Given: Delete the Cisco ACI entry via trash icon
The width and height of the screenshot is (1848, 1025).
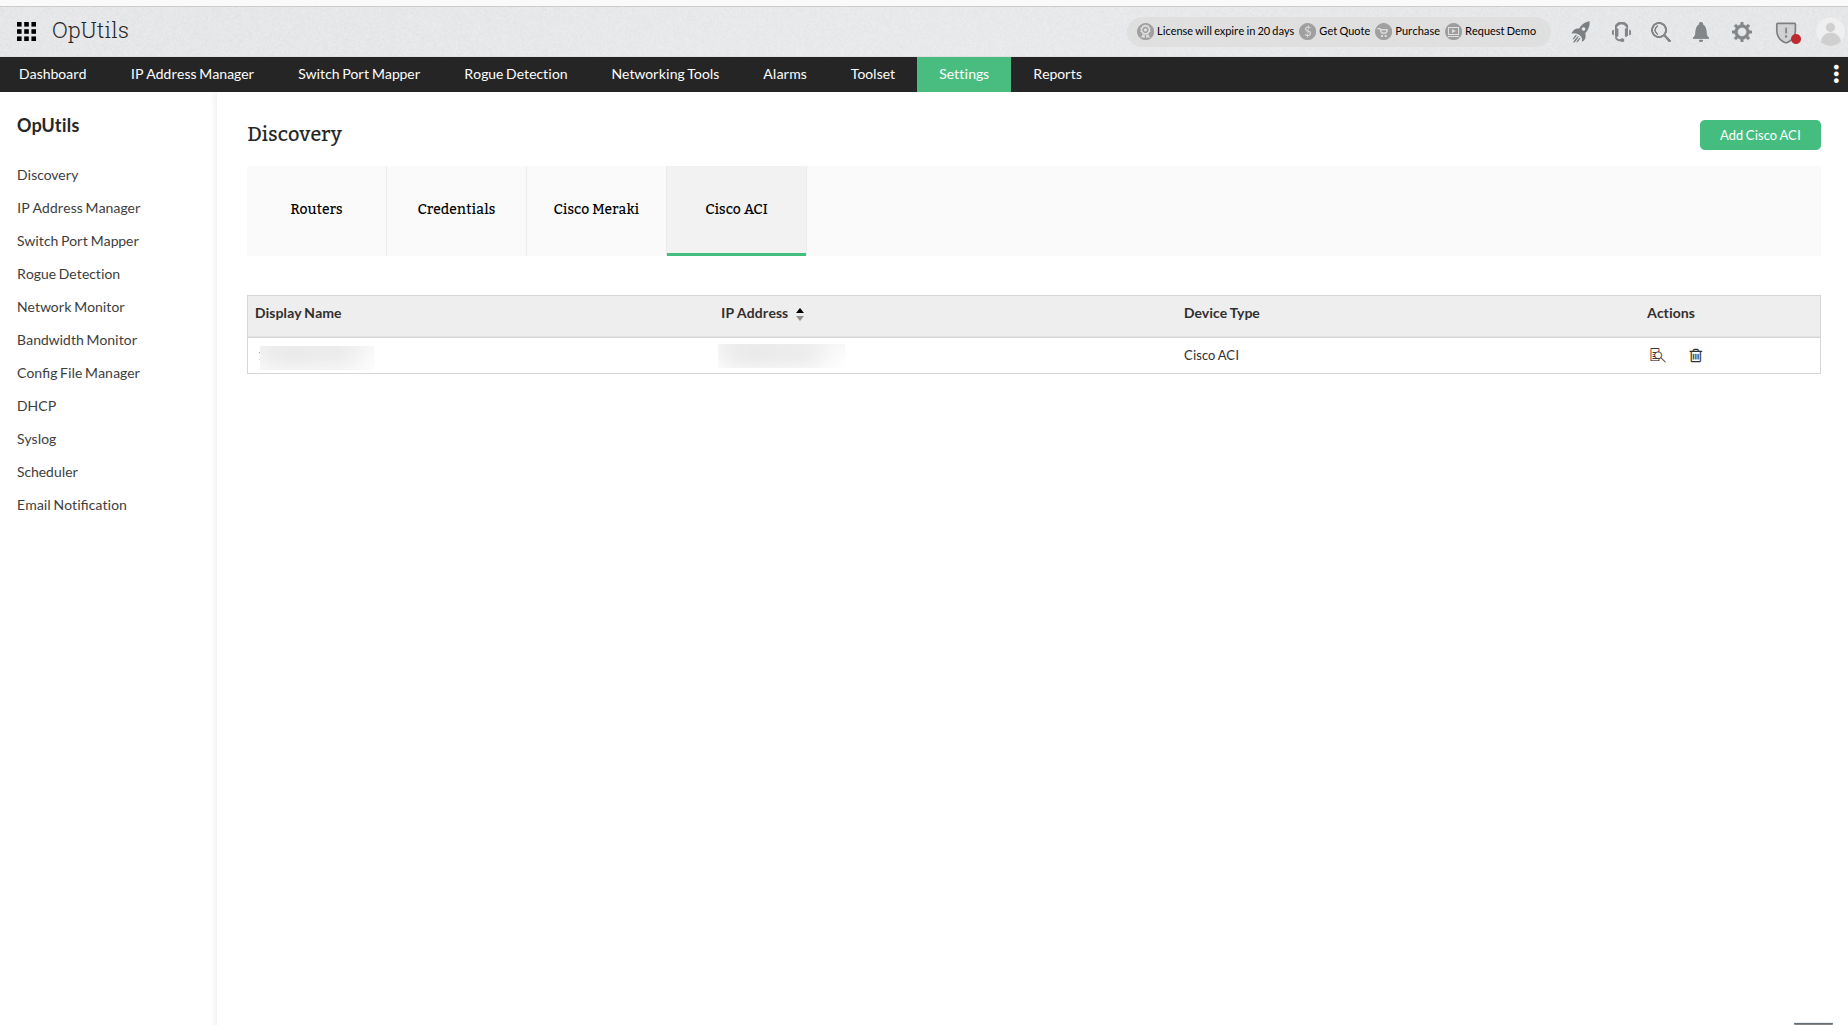Looking at the screenshot, I should (1695, 355).
